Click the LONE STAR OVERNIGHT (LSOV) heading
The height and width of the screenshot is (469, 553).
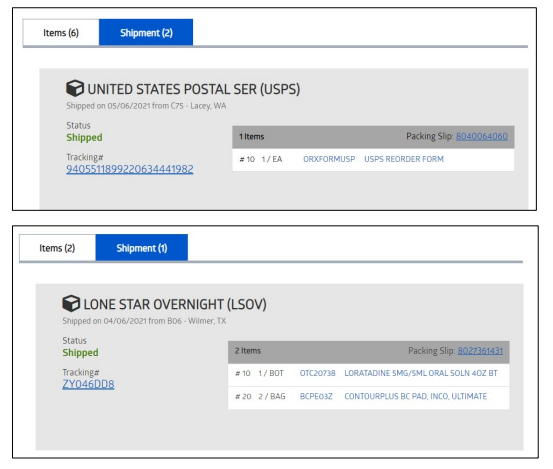tap(175, 304)
